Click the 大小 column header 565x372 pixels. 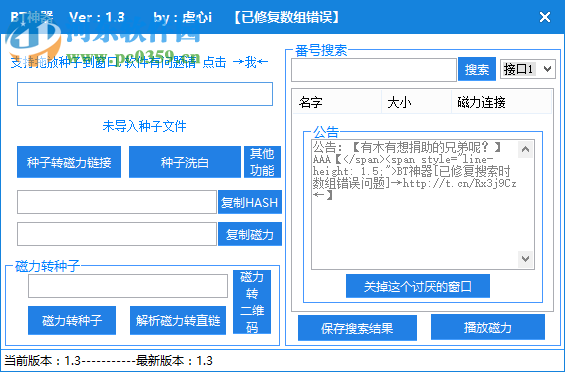click(x=417, y=103)
